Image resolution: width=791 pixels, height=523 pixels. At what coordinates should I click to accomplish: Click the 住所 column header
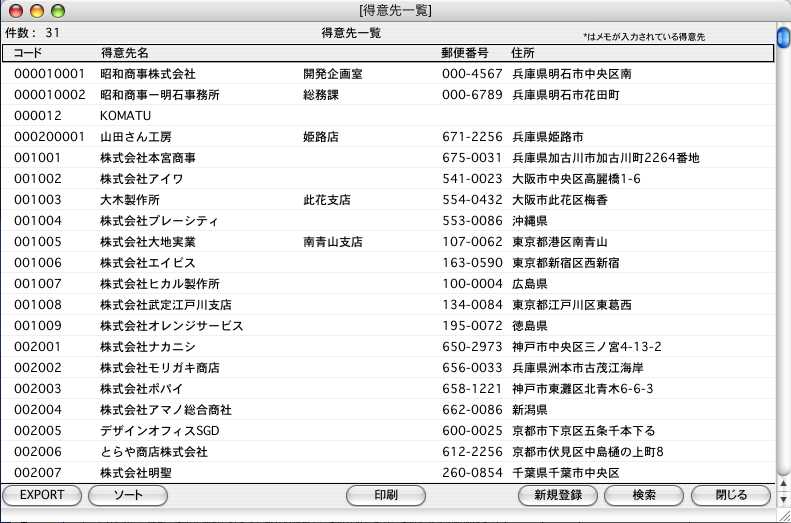click(x=522, y=52)
